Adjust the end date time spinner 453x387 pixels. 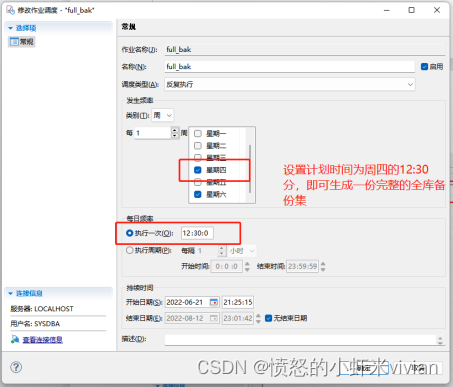[x=258, y=318]
